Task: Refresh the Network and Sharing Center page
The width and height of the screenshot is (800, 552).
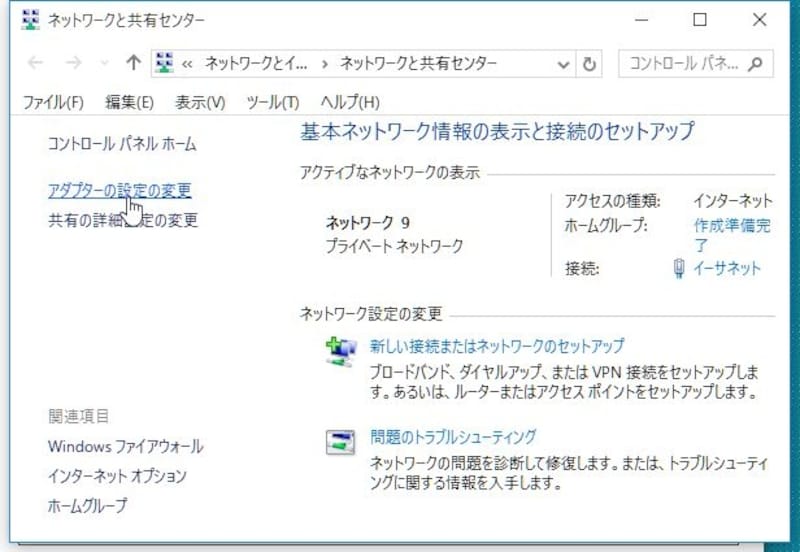Action: point(589,64)
